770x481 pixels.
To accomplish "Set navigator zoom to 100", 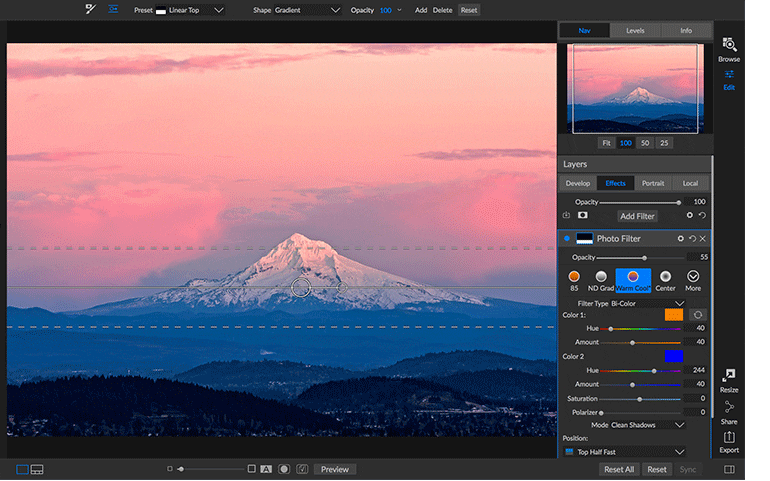I will tap(626, 143).
